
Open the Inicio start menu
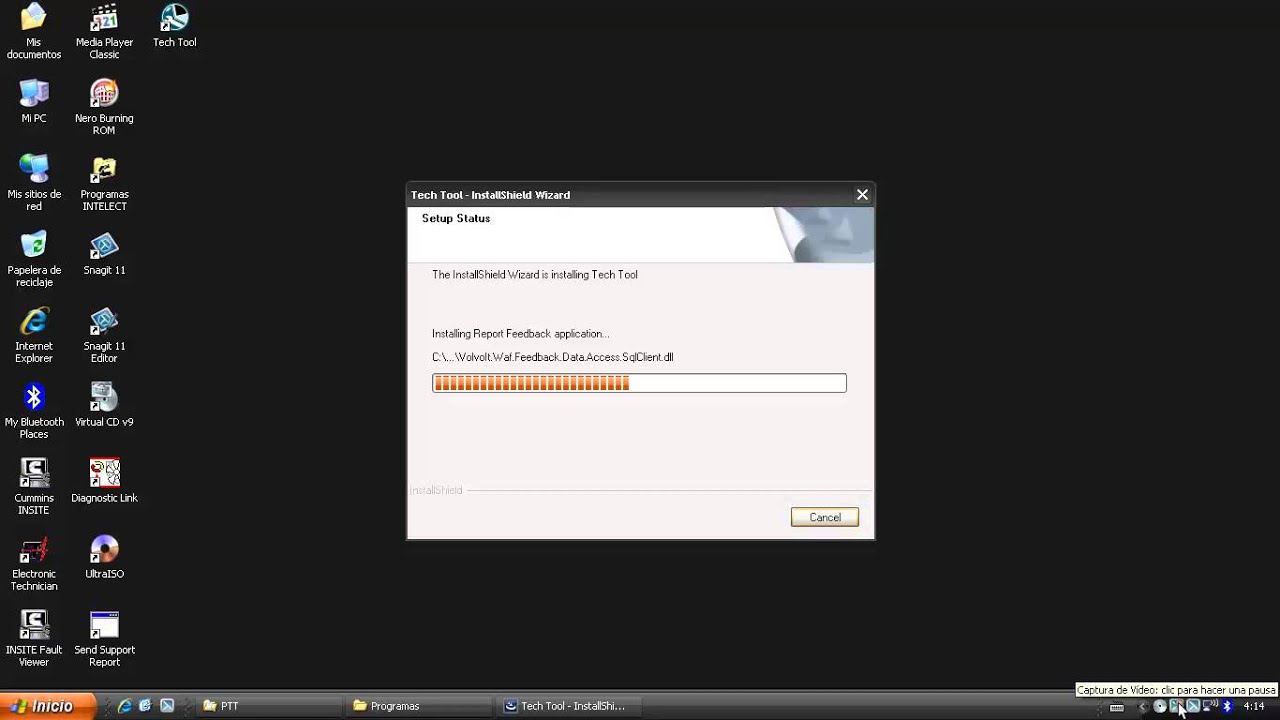pyautogui.click(x=47, y=706)
